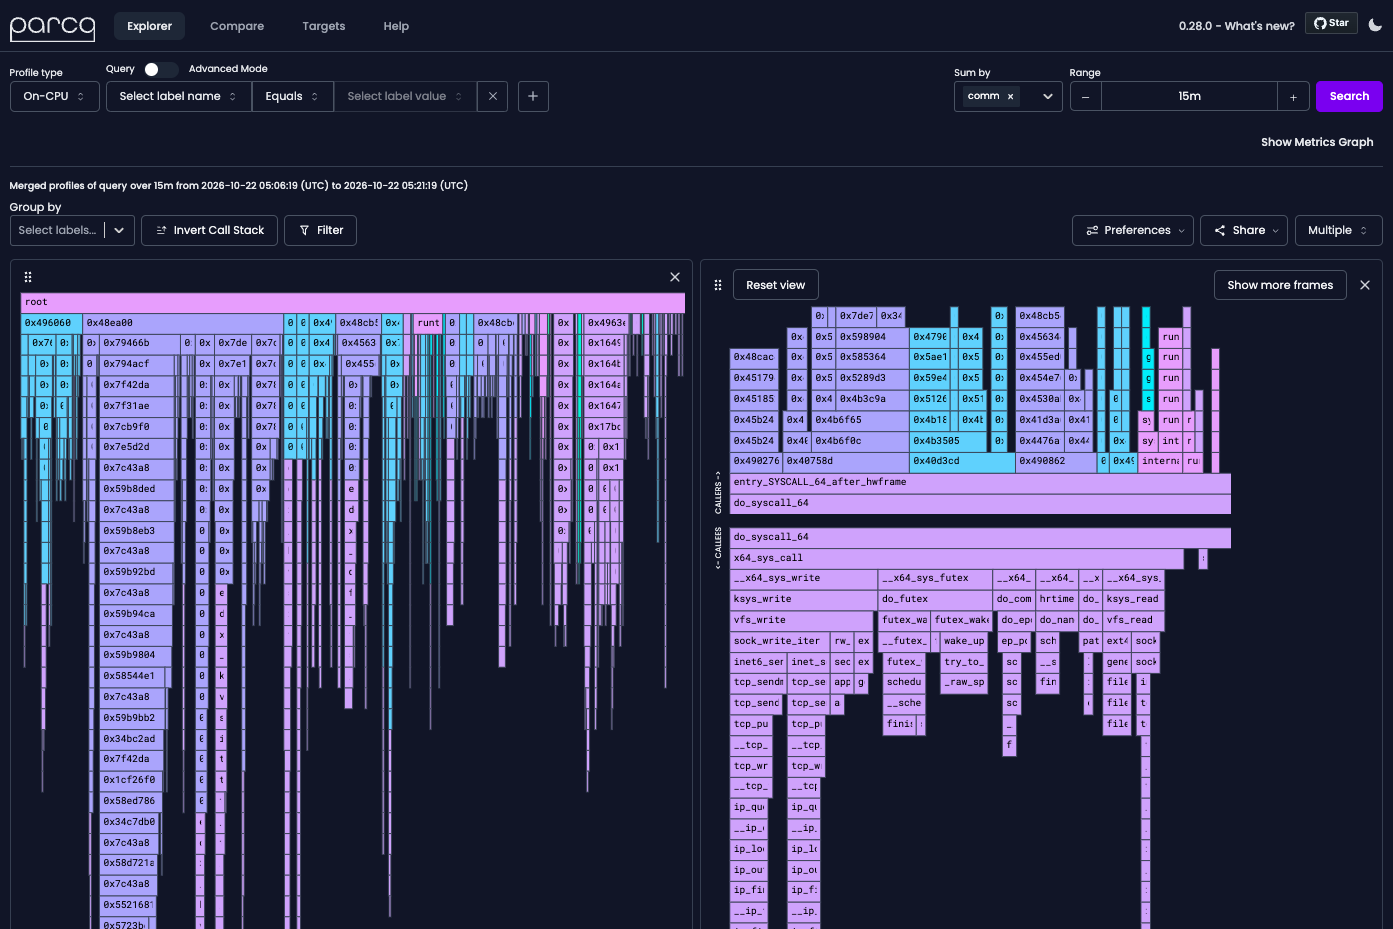The image size is (1393, 929).
Task: Open the On-CPU profile type dropdown
Action: click(x=55, y=96)
